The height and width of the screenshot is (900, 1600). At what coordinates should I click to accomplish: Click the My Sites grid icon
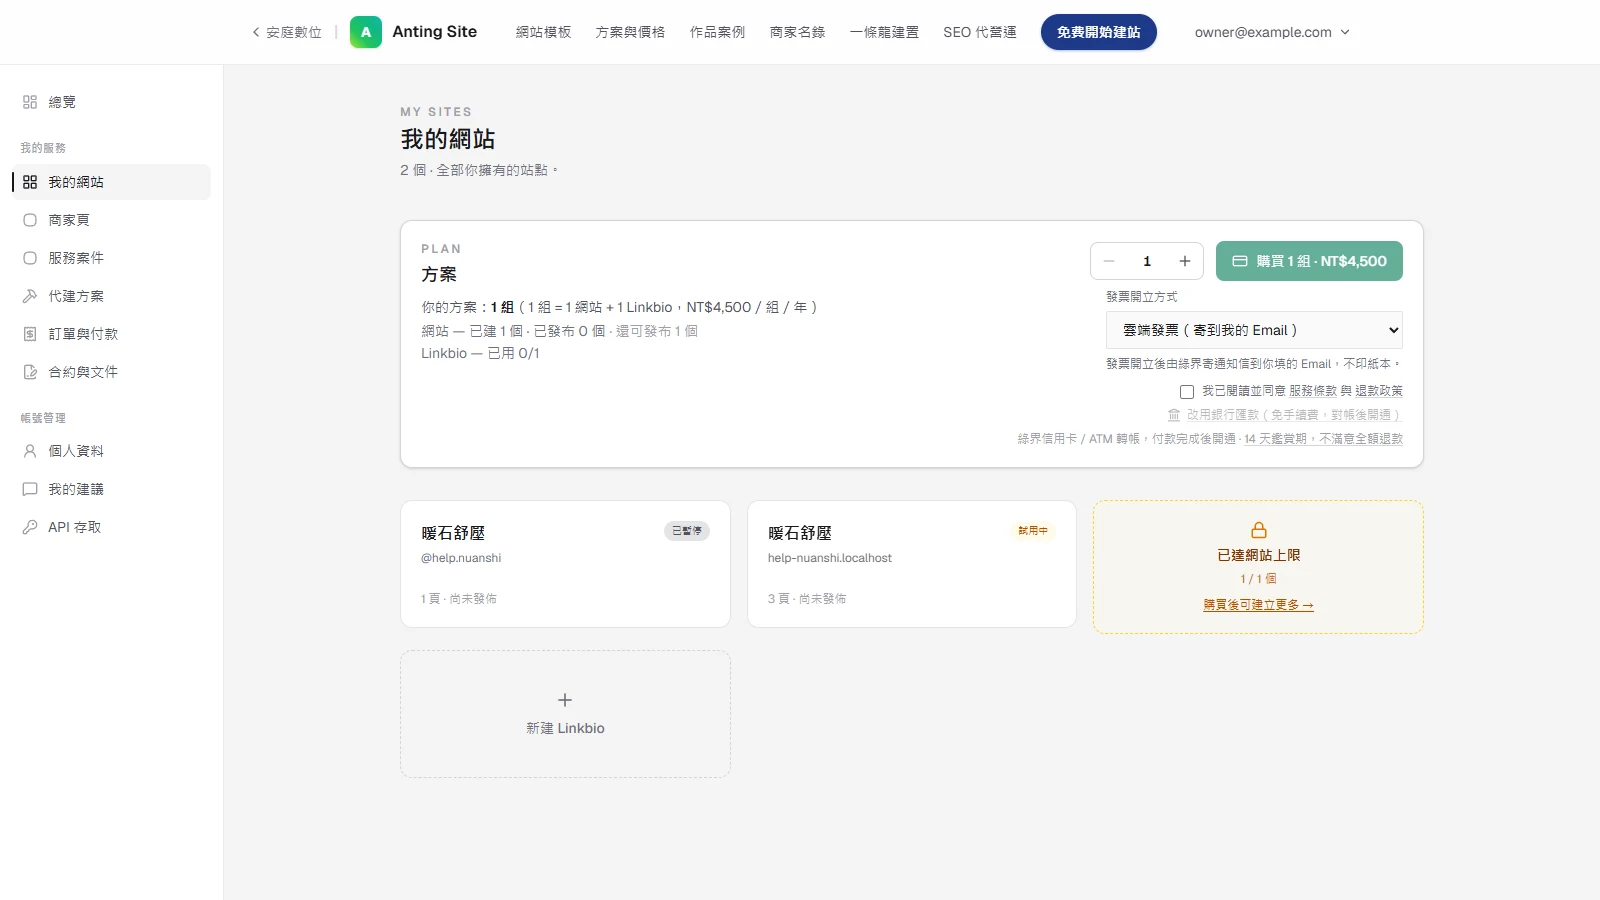point(30,182)
